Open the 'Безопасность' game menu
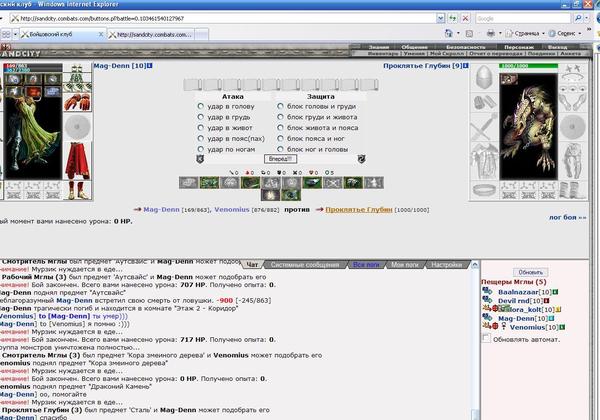The width and height of the screenshot is (600, 420). pyautogui.click(x=465, y=47)
